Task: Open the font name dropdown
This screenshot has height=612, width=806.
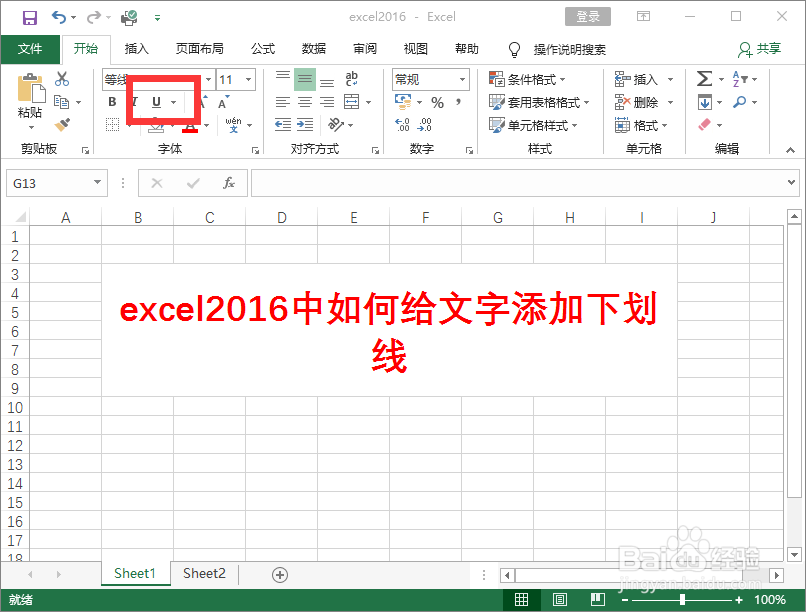Action: 208,80
